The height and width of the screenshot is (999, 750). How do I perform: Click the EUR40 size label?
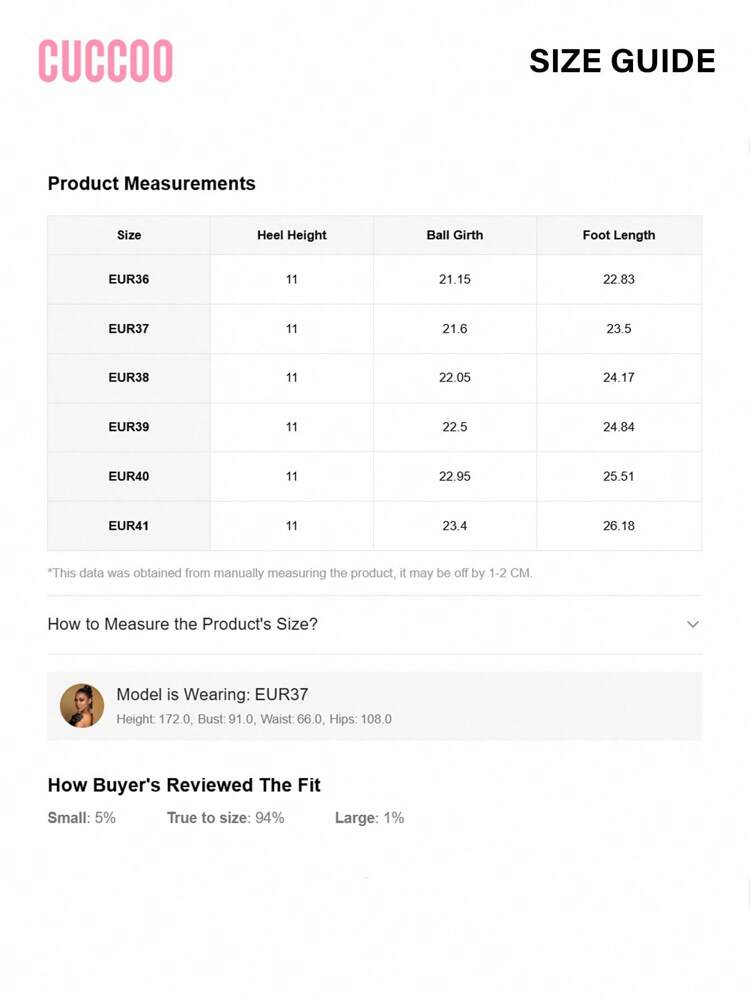coord(129,476)
